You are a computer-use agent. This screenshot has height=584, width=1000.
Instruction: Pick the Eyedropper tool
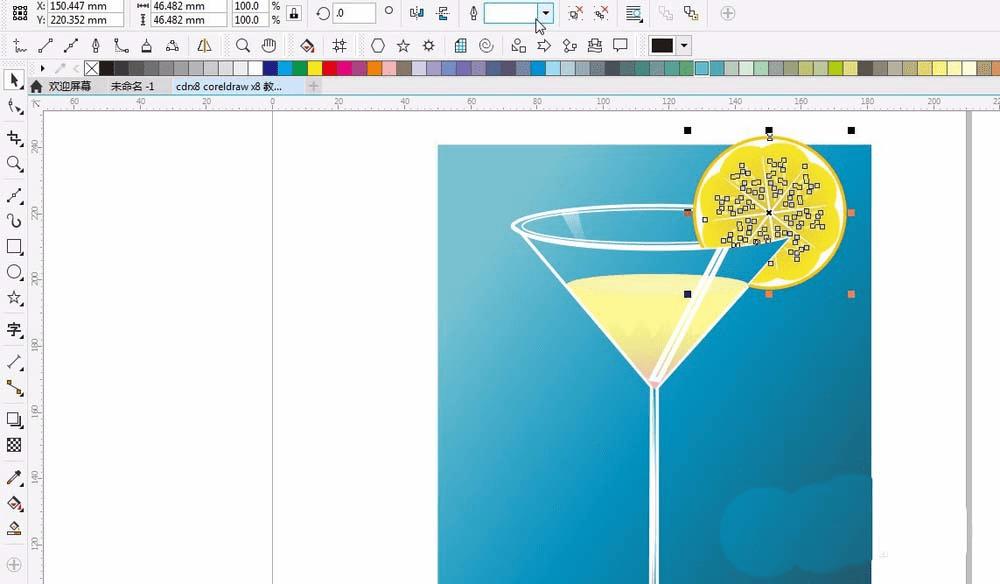tap(14, 478)
